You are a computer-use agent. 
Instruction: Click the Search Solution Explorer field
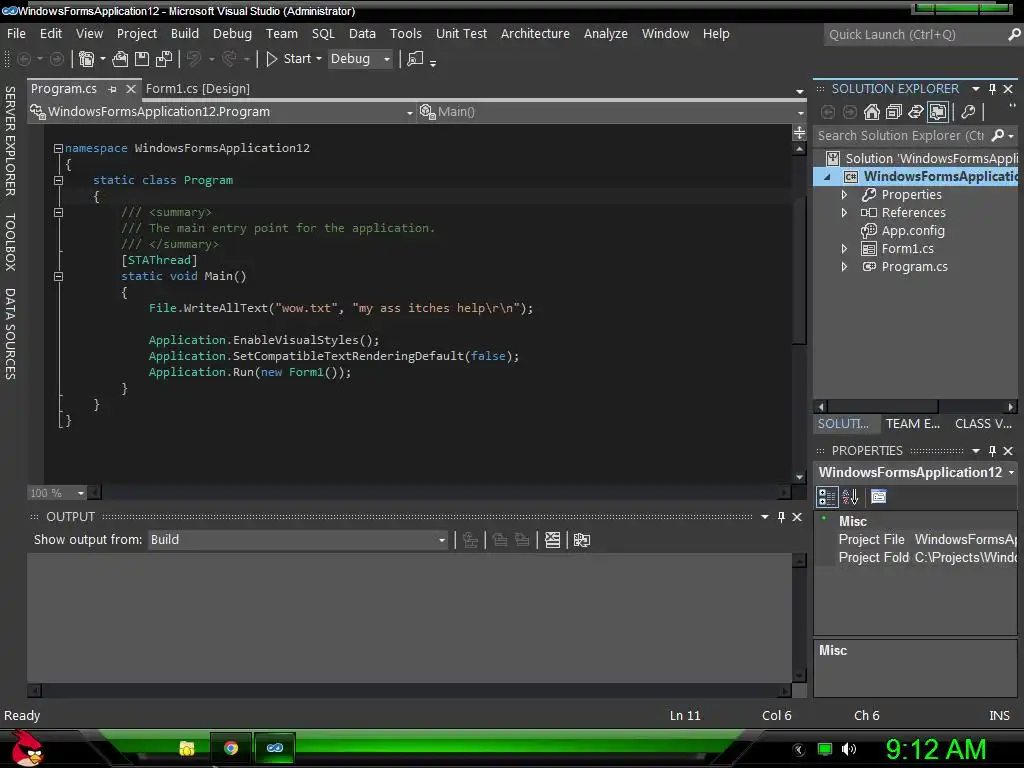click(x=901, y=135)
